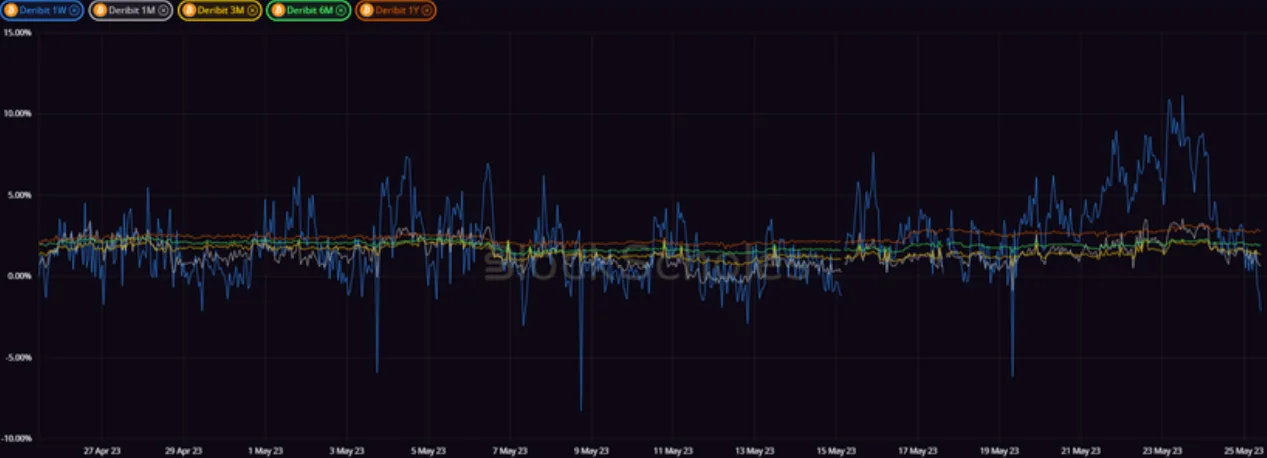Click the 9 May 23 date label
The image size is (1267, 458).
point(591,450)
